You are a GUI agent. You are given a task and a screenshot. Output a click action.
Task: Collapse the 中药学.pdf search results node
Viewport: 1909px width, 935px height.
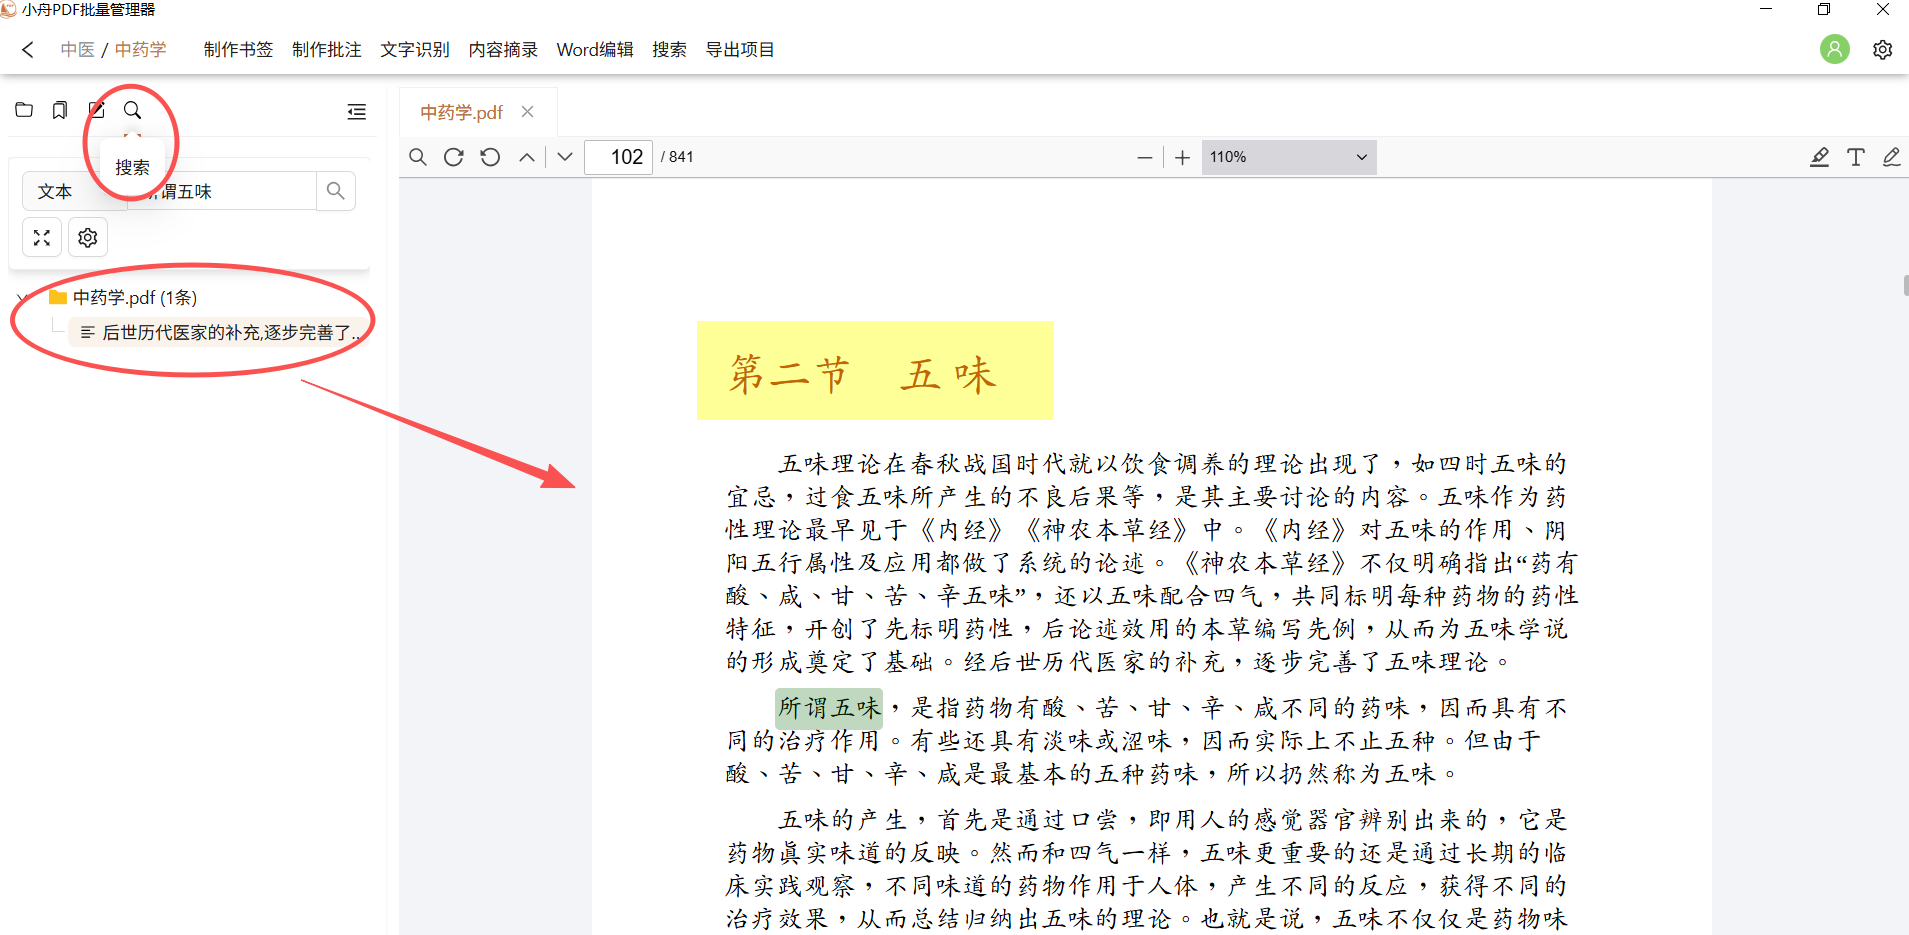[22, 298]
